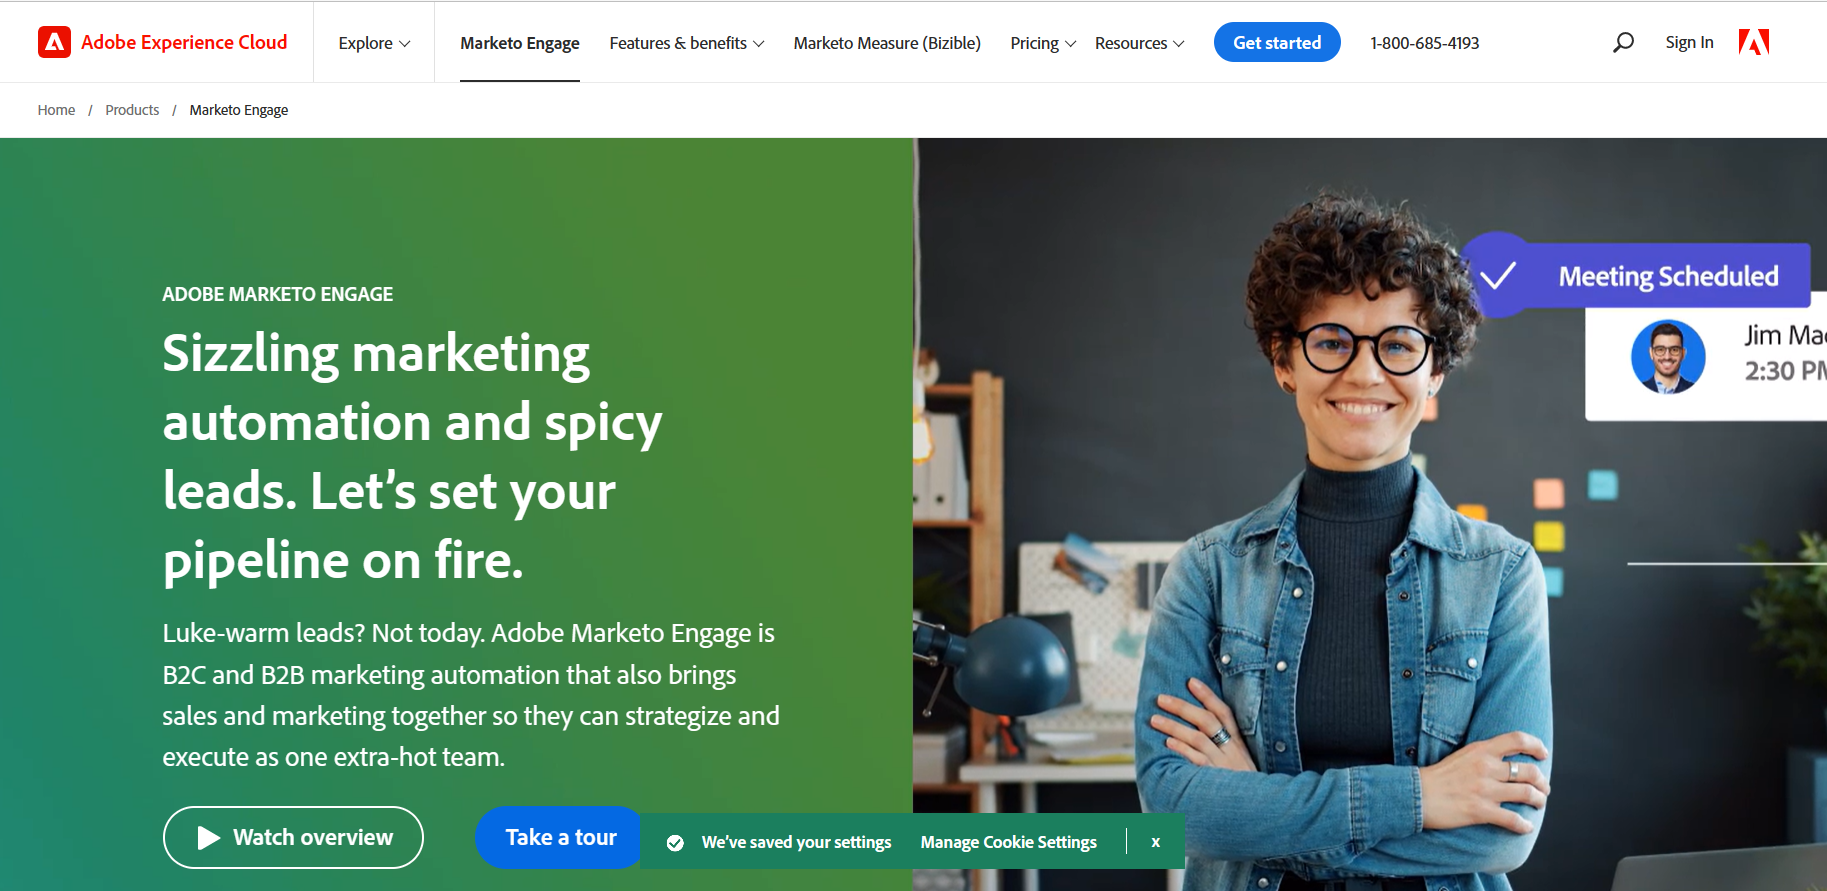Expand the Resources dropdown
Viewport: 1827px width, 891px height.
tap(1139, 43)
